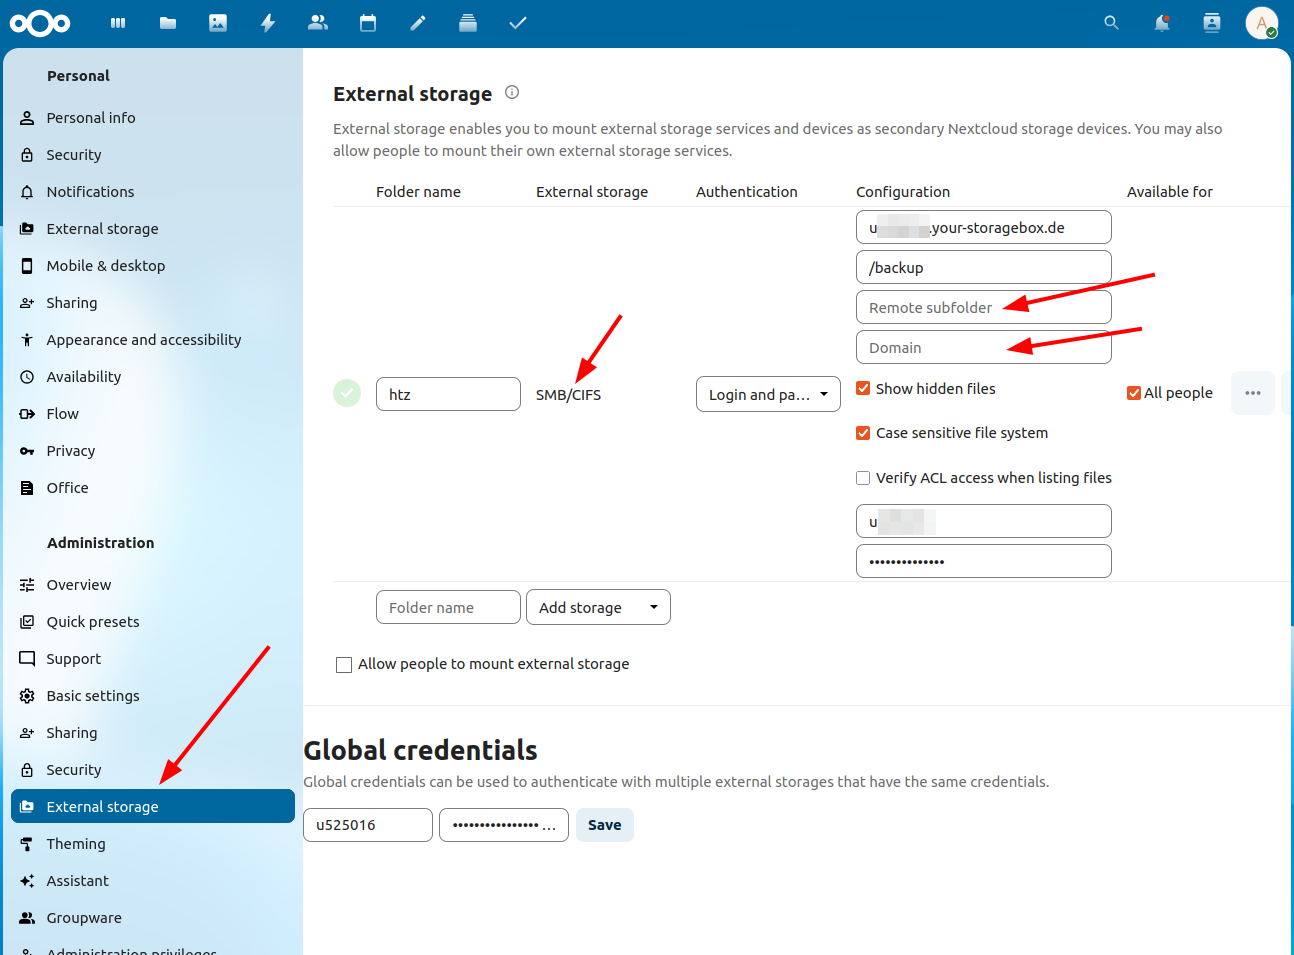
Task: Open the Contacts app icon
Action: (318, 23)
